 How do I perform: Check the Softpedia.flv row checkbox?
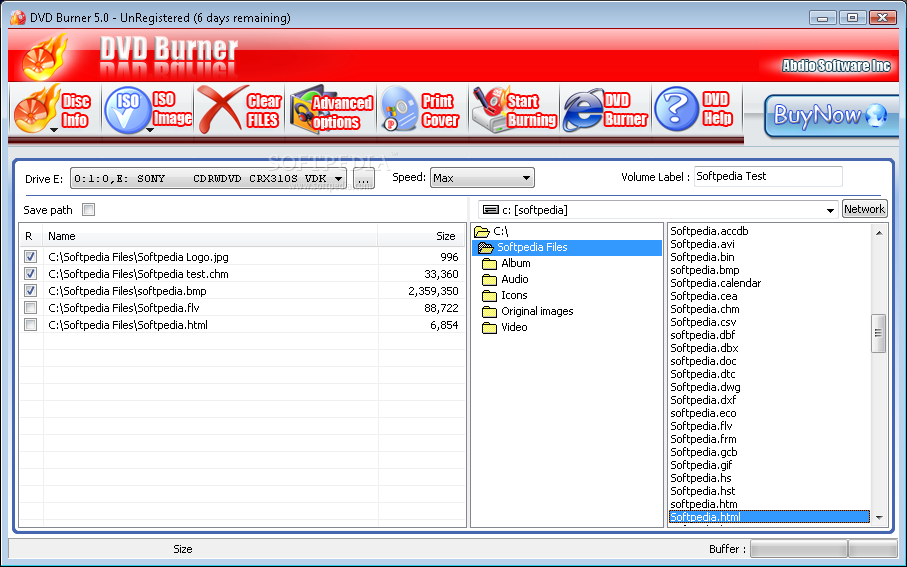click(31, 307)
